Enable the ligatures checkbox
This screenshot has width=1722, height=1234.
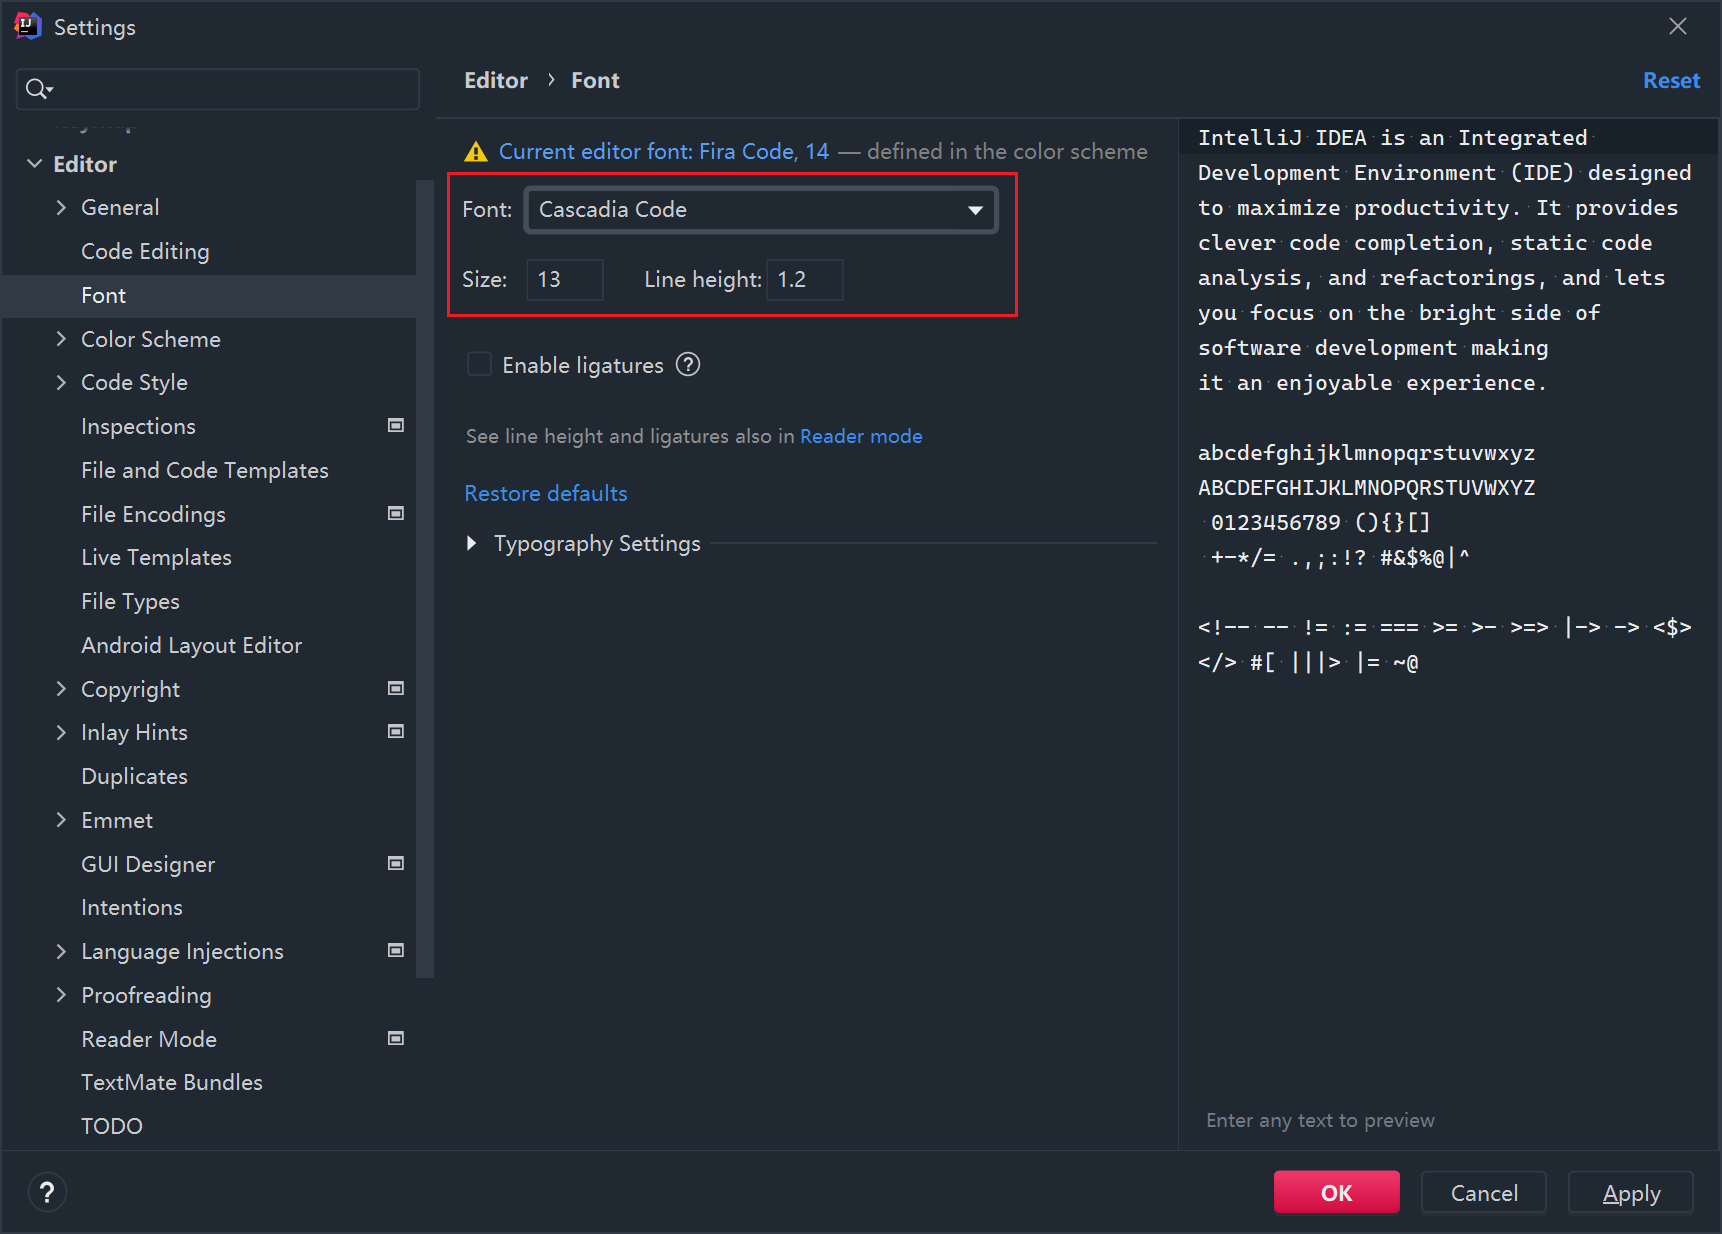480,365
